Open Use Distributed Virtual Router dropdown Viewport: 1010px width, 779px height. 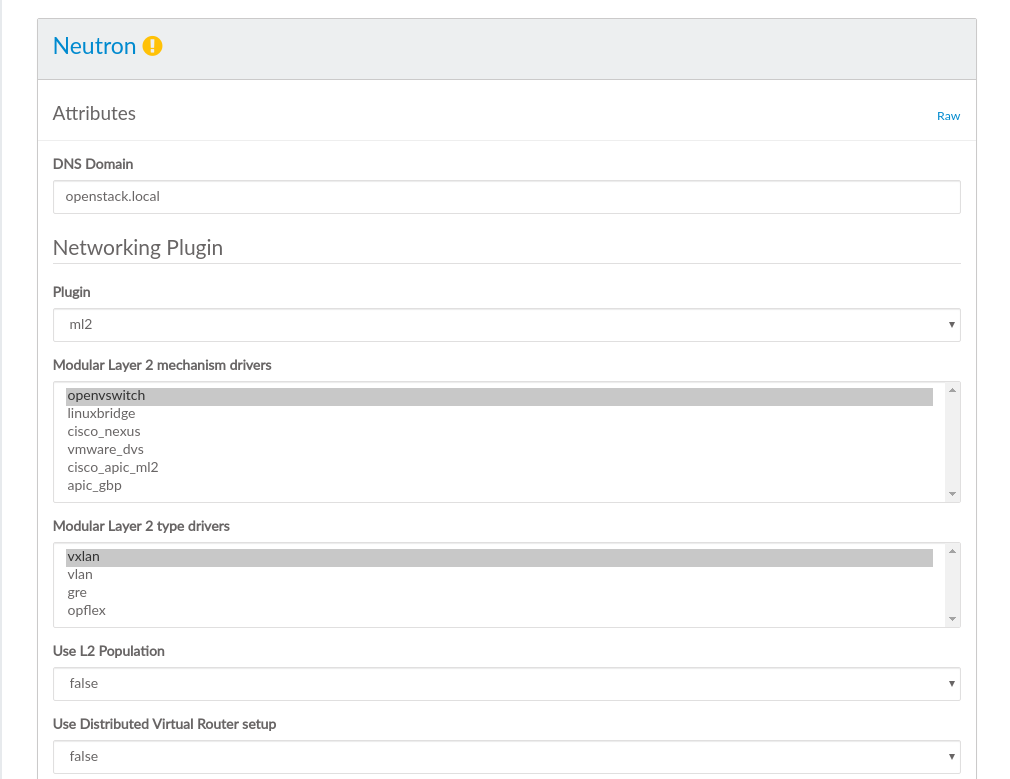pyautogui.click(x=506, y=757)
